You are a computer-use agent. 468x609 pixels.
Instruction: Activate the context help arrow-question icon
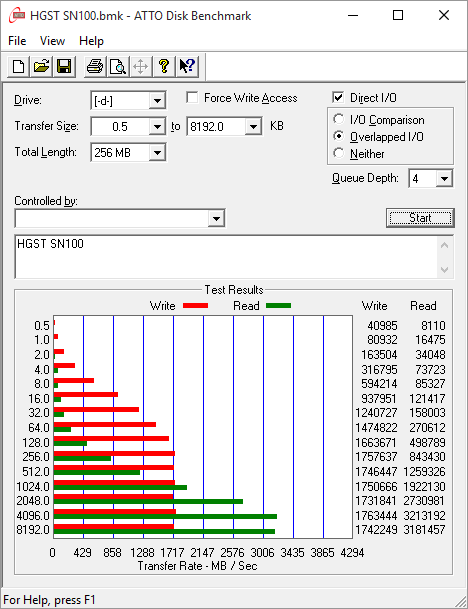tap(187, 66)
